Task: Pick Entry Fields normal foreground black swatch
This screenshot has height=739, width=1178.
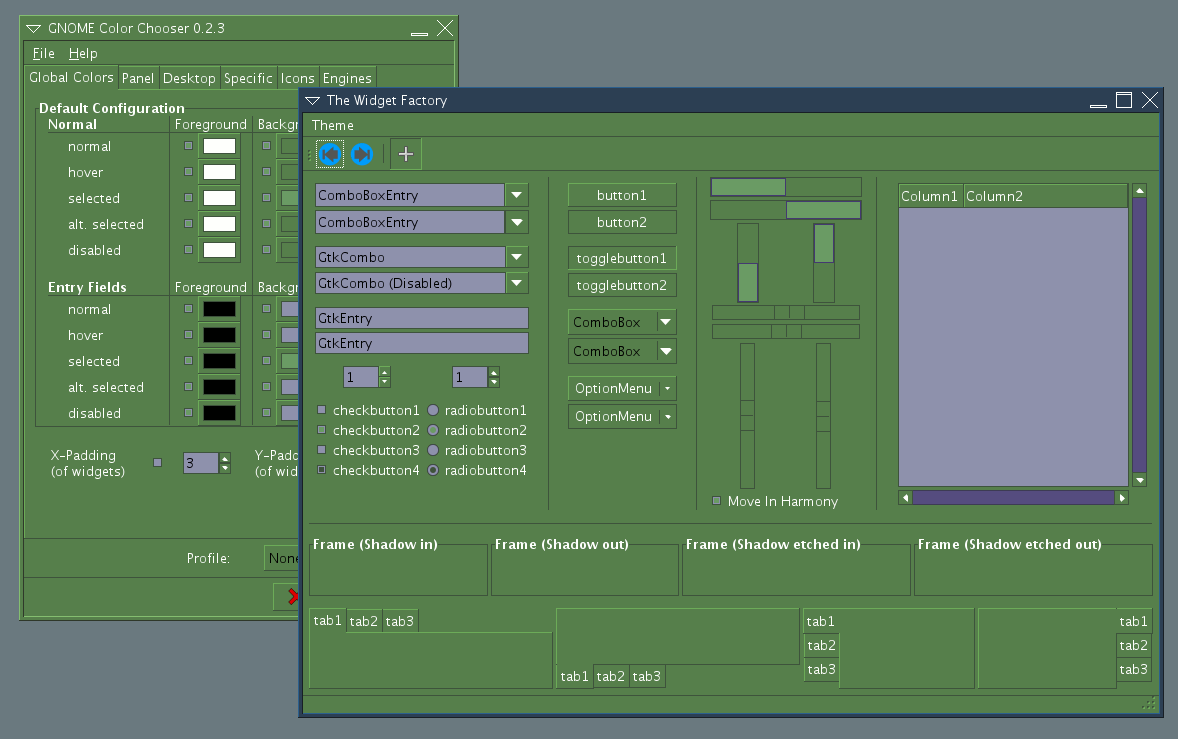Action: [219, 309]
